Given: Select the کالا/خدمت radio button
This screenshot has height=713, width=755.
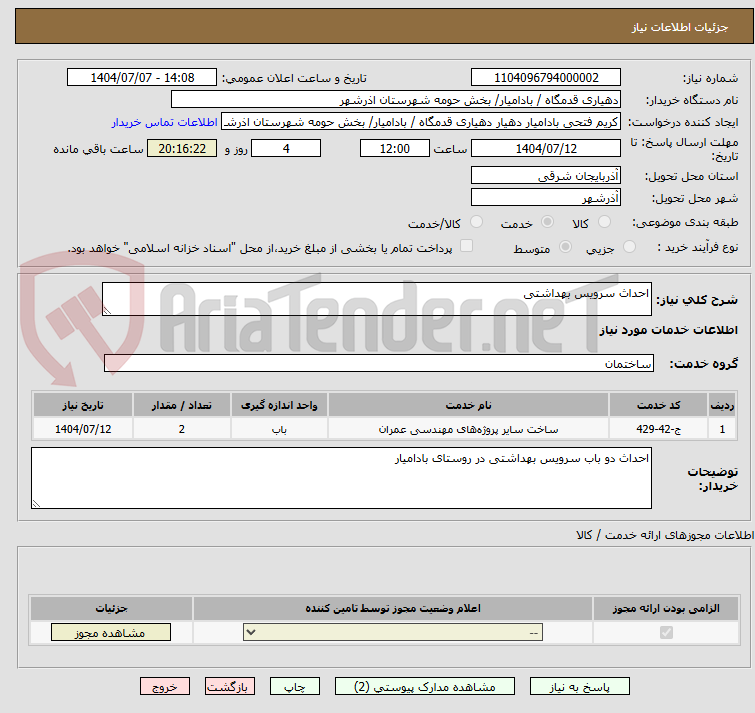Looking at the screenshot, I should pyautogui.click(x=476, y=222).
